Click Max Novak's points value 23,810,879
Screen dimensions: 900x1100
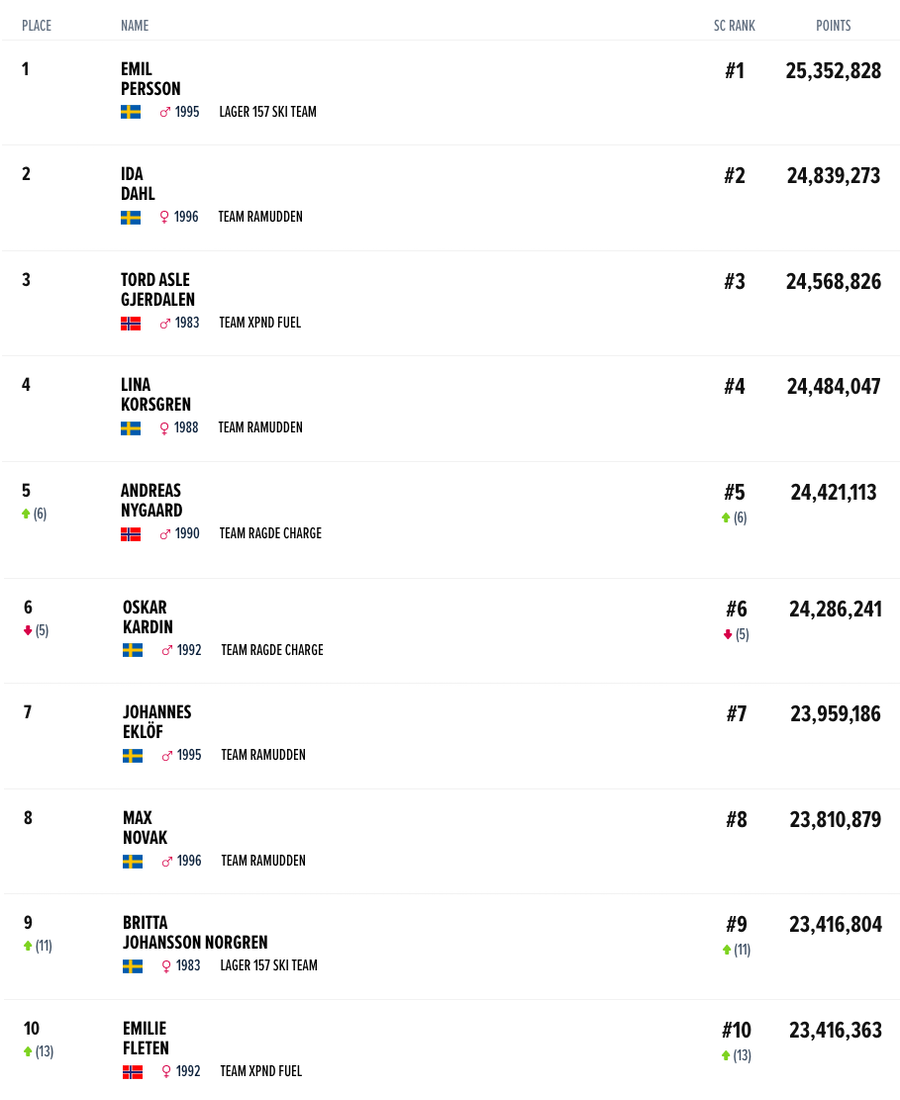pos(835,820)
